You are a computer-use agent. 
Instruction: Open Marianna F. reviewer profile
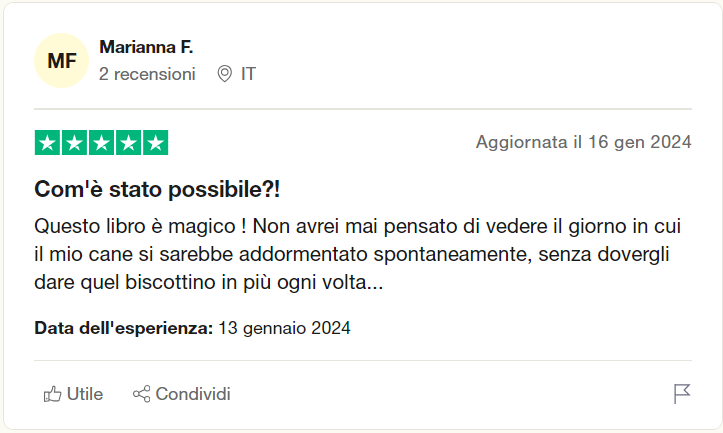point(146,47)
